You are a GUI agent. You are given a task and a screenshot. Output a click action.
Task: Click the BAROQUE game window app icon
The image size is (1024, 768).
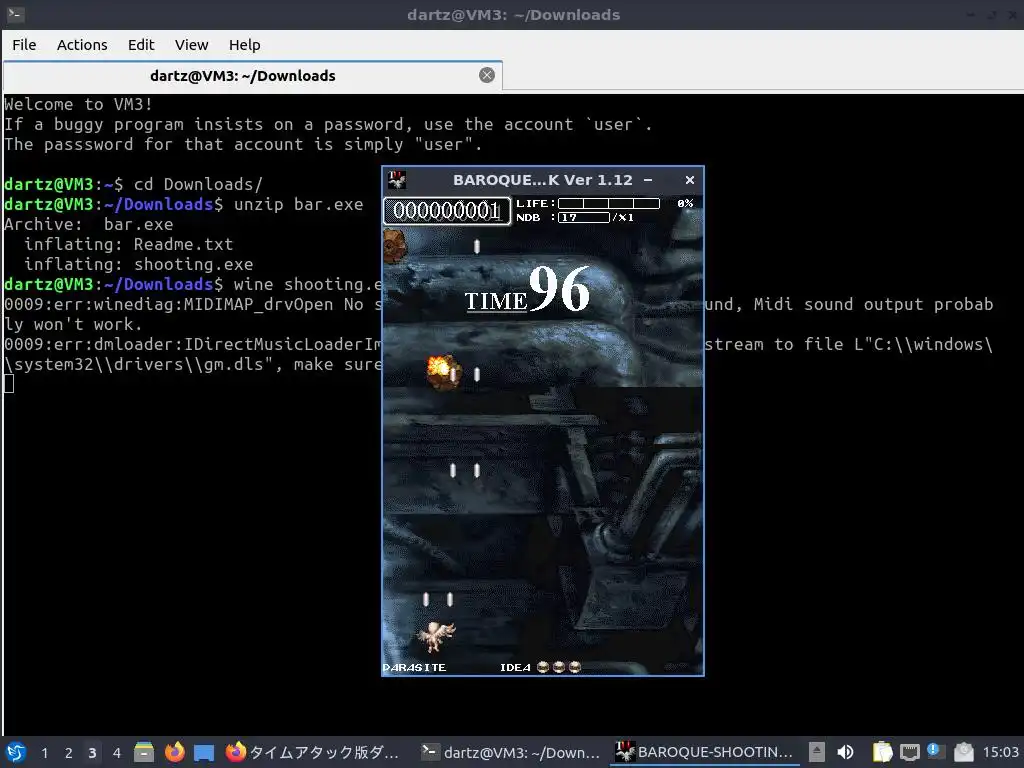point(396,180)
